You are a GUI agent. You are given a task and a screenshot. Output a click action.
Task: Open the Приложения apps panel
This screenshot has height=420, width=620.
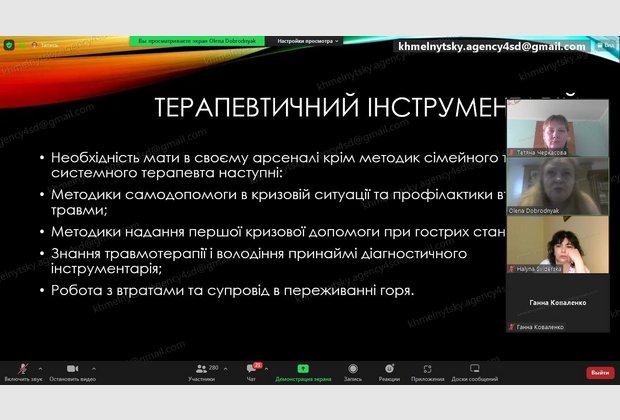click(427, 373)
